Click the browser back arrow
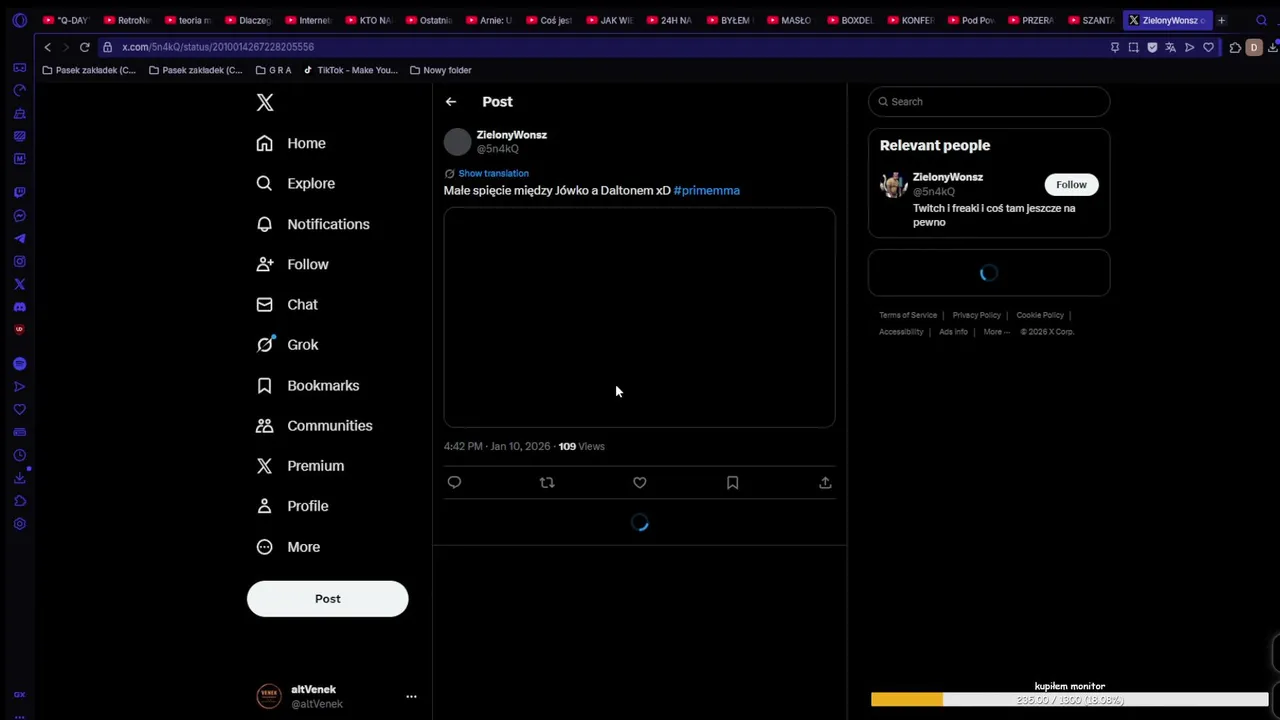This screenshot has height=720, width=1280. (47, 47)
